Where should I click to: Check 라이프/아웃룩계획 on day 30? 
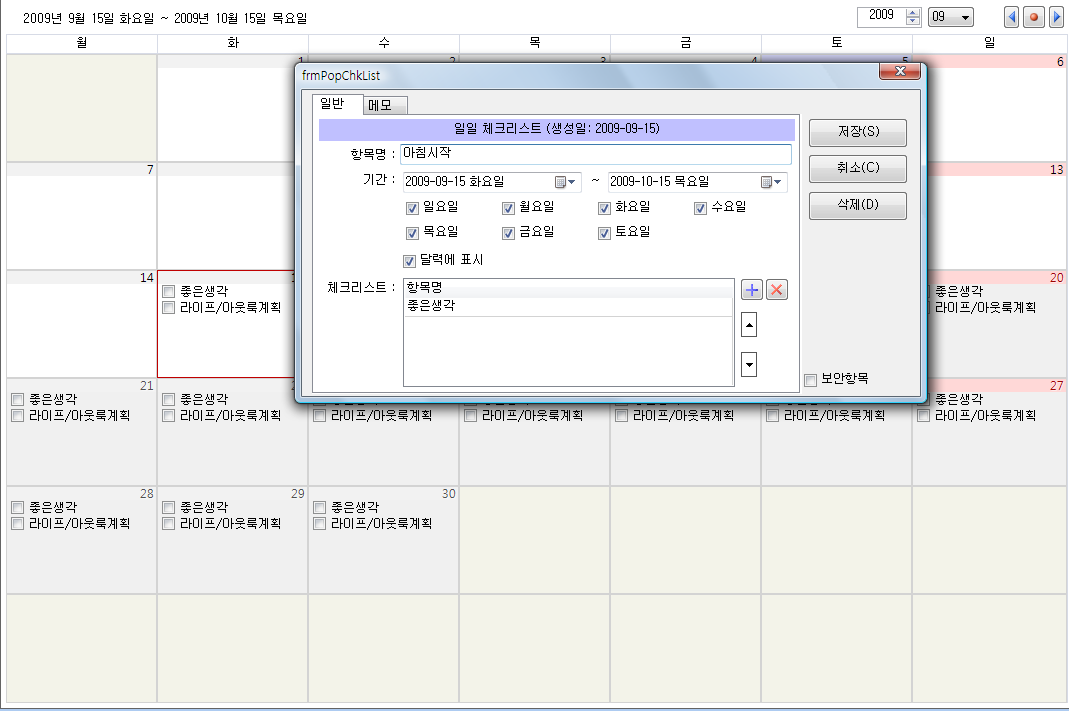[x=320, y=524]
